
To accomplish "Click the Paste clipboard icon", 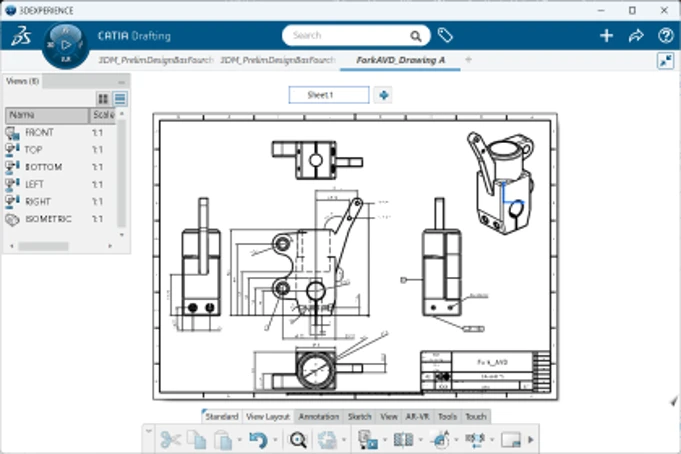I will pos(224,440).
